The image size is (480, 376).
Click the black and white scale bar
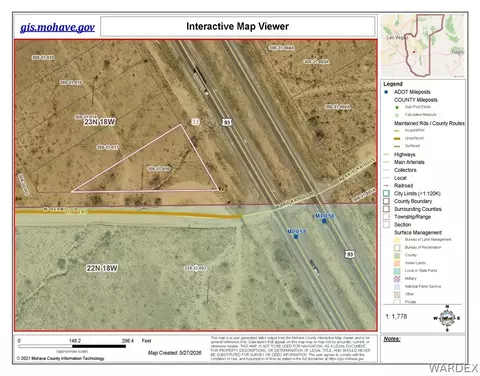[x=72, y=347]
